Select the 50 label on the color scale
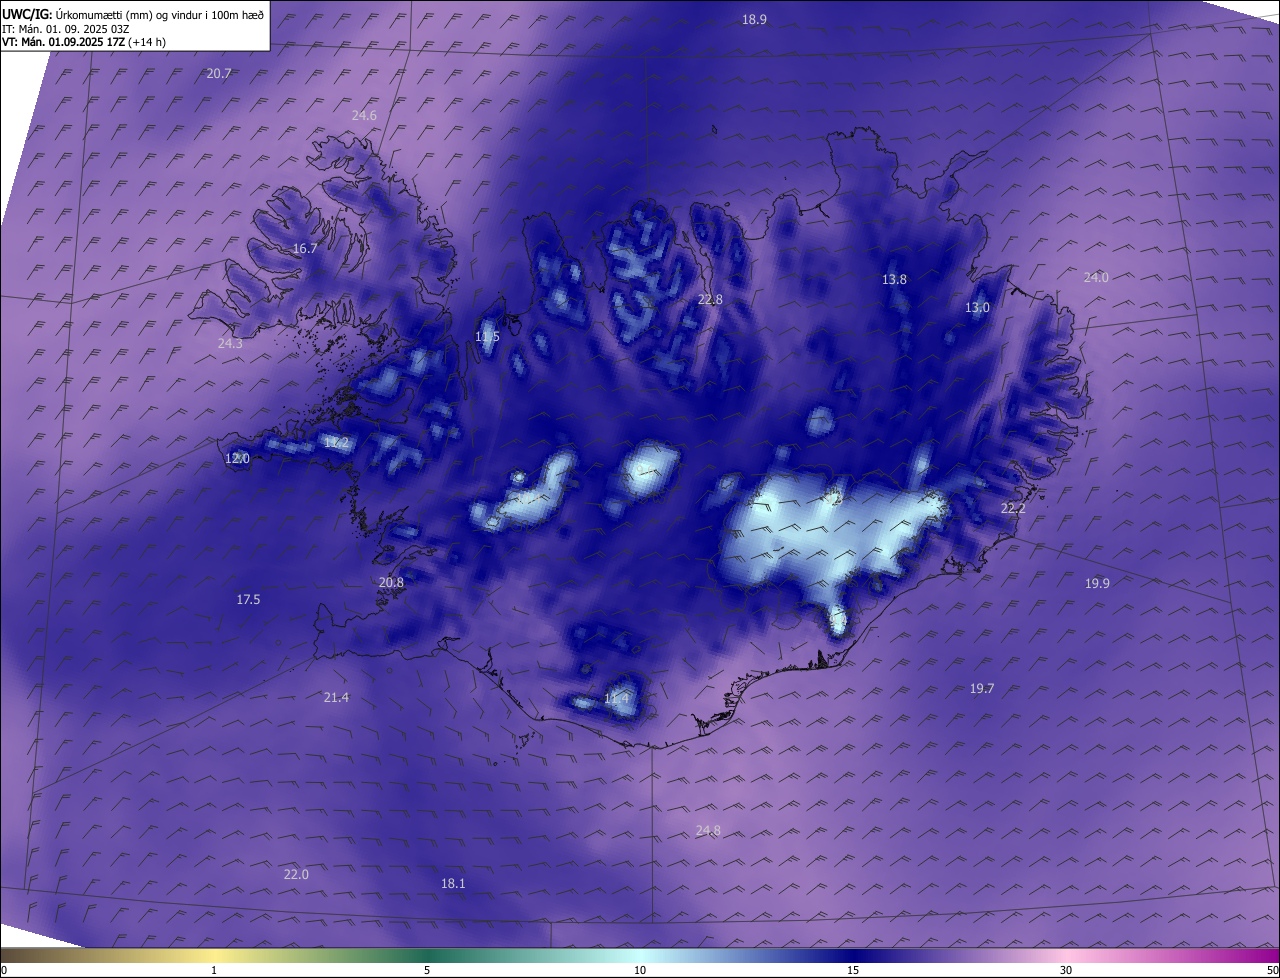Viewport: 1280px width, 978px height. (x=1272, y=970)
